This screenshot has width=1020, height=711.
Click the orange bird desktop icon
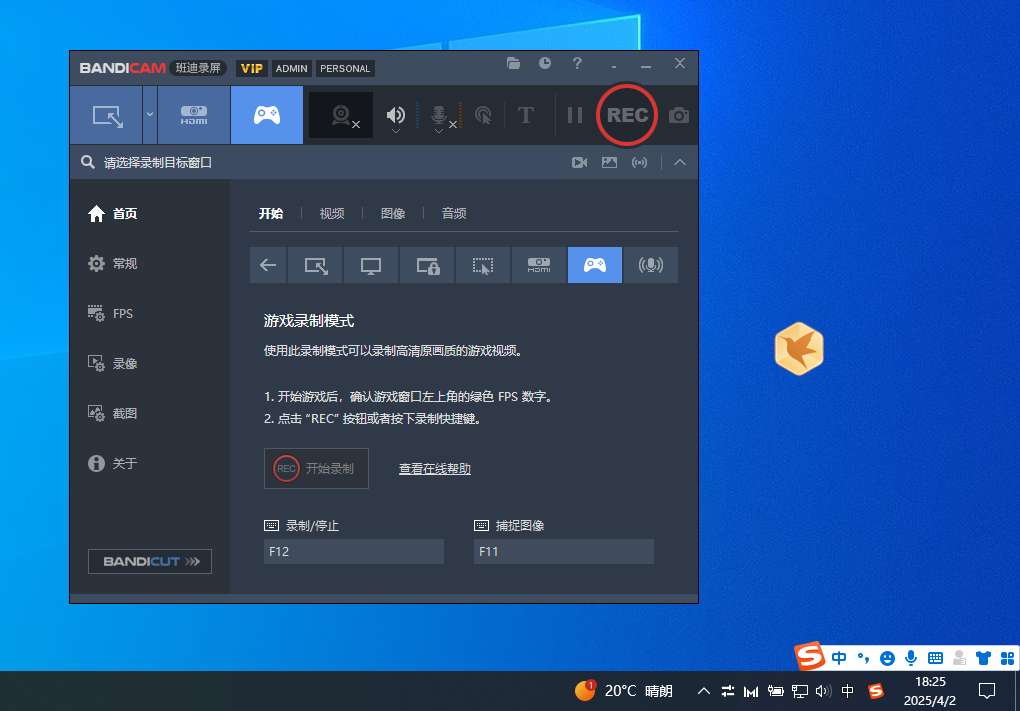click(x=799, y=349)
